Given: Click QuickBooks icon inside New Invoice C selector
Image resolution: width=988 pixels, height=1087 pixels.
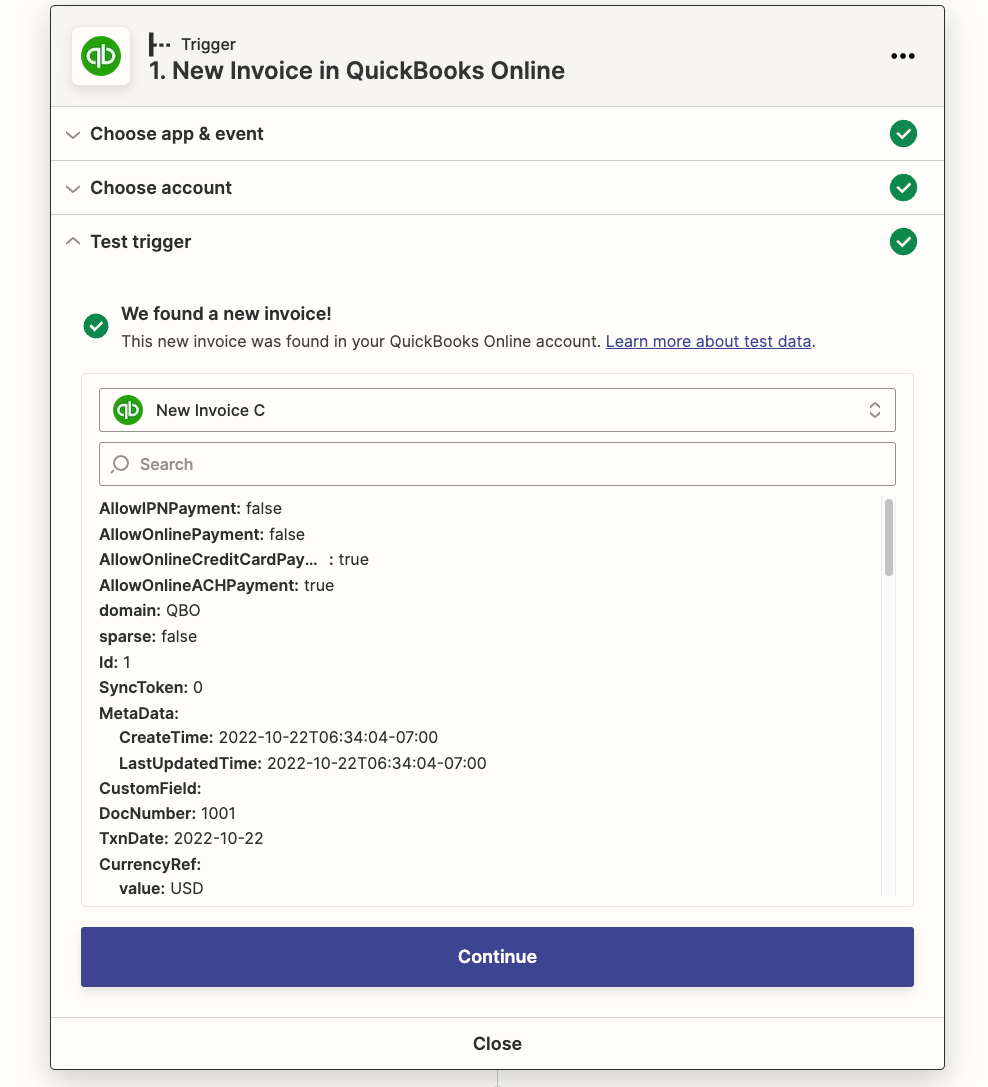Looking at the screenshot, I should [128, 410].
